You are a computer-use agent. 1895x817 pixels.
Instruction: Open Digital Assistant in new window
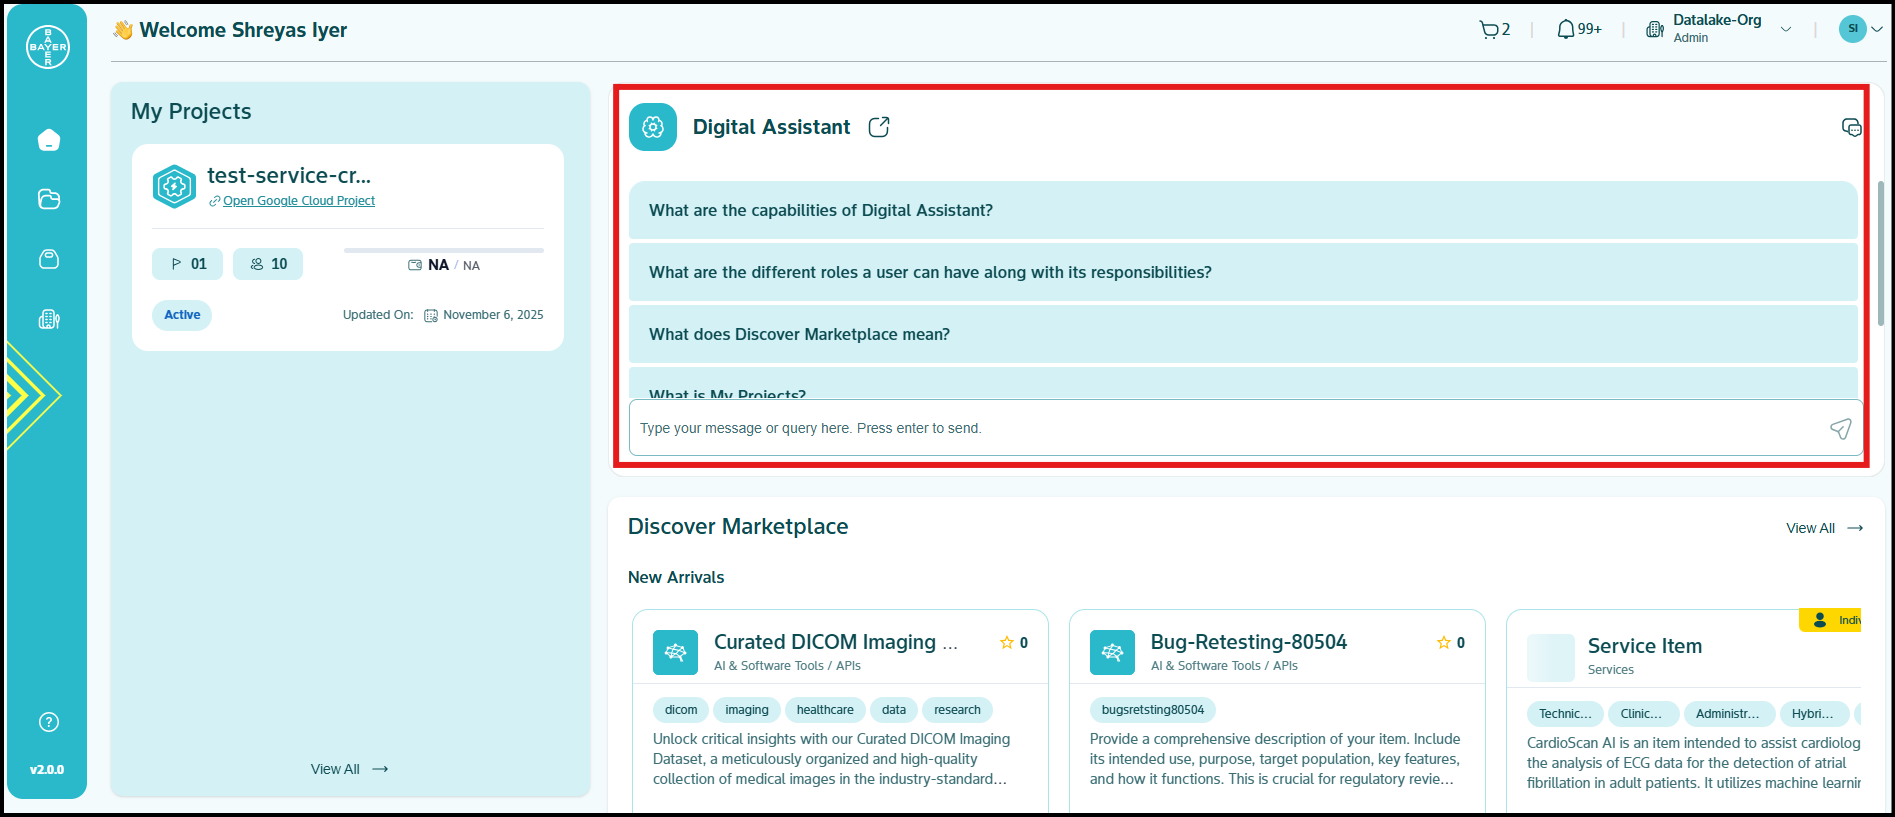coord(879,127)
